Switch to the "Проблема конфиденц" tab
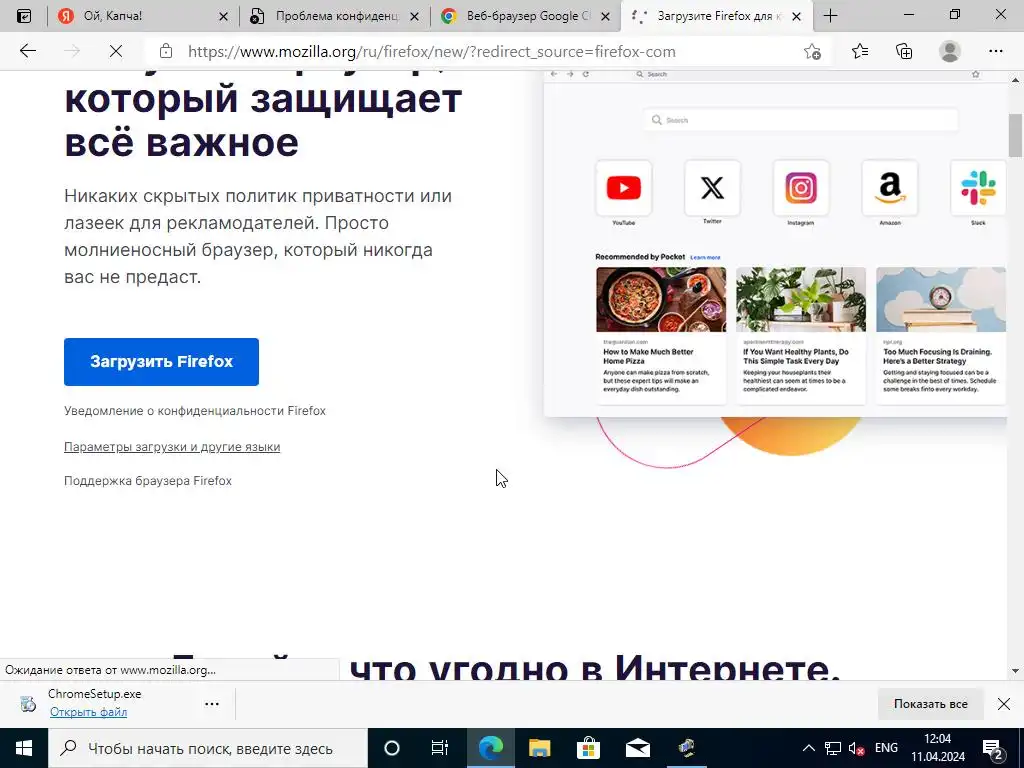This screenshot has height=768, width=1024. click(x=334, y=16)
